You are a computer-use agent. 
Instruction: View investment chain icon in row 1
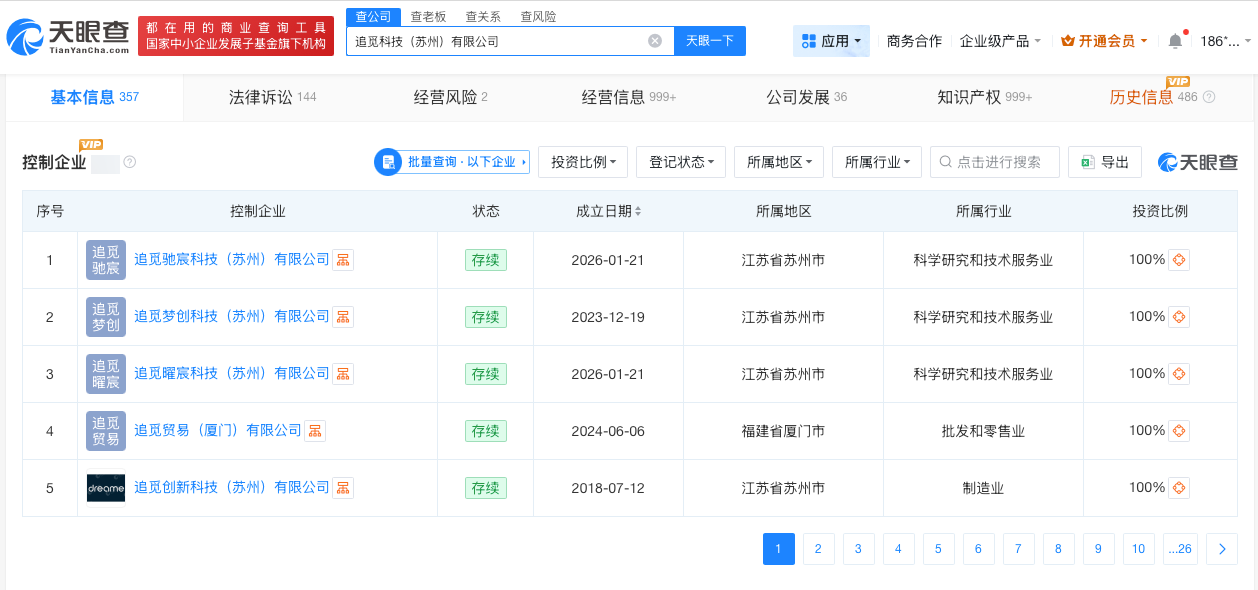pos(1179,260)
